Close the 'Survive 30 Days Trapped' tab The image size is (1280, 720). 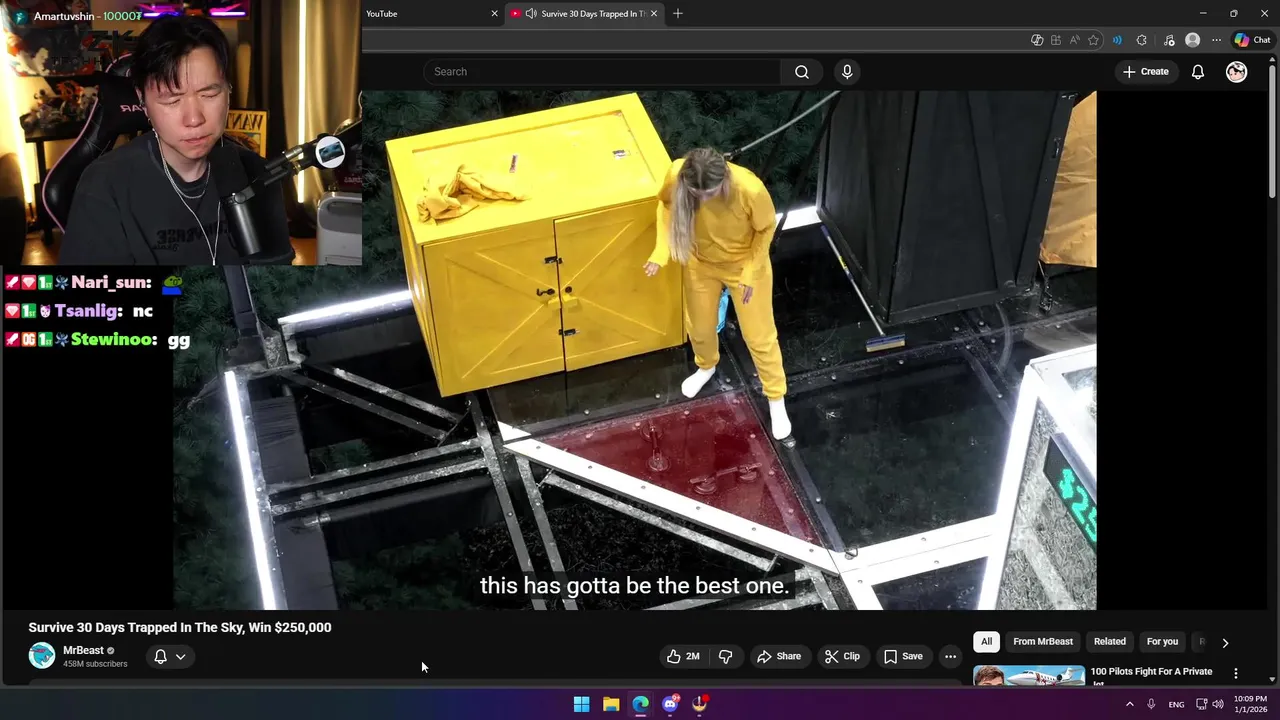(x=654, y=14)
